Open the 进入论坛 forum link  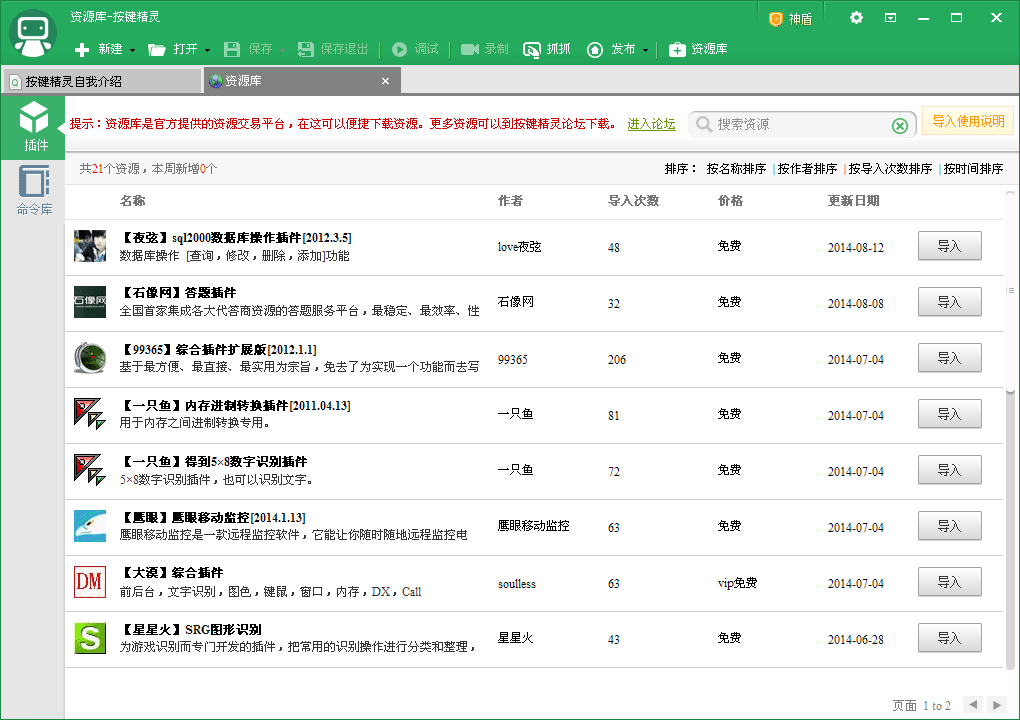652,123
